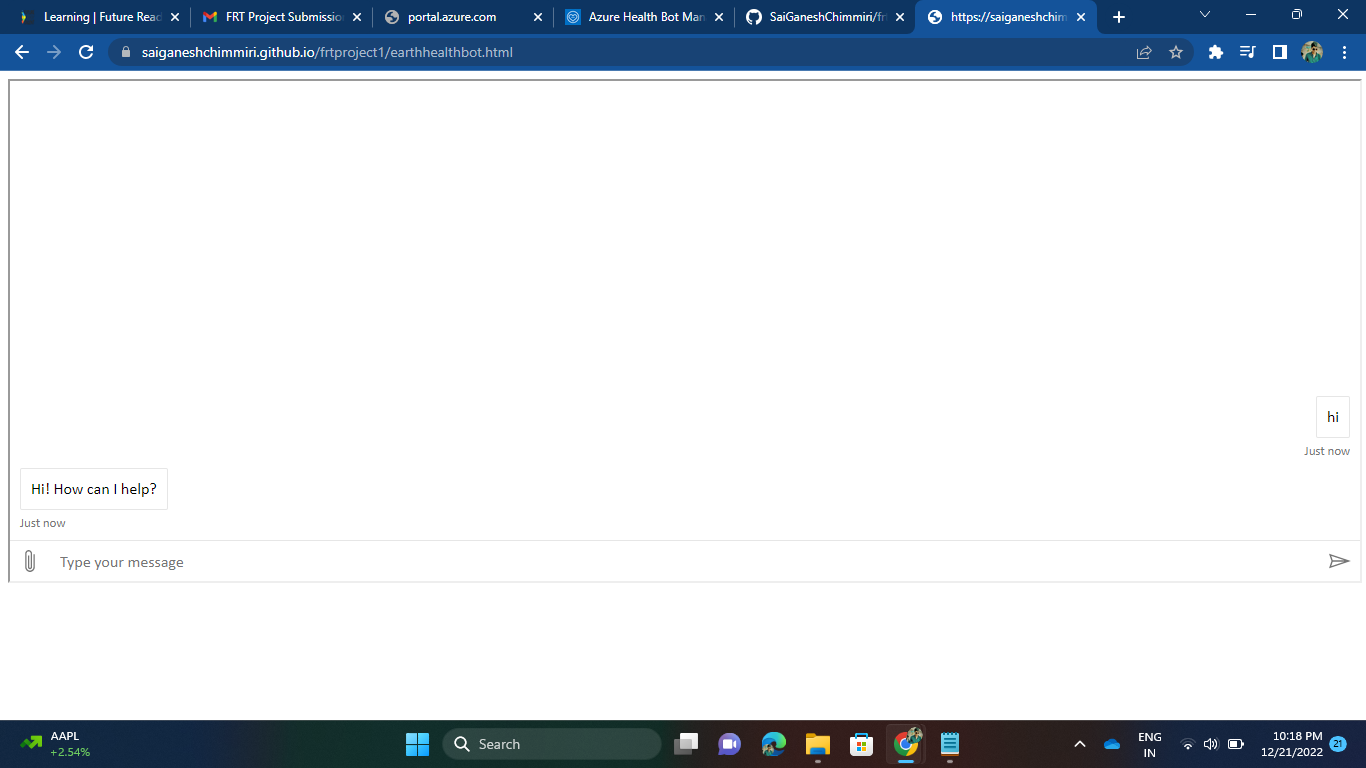1366x768 pixels.
Task: Open the clock showing 10:18 PM
Action: point(1292,744)
